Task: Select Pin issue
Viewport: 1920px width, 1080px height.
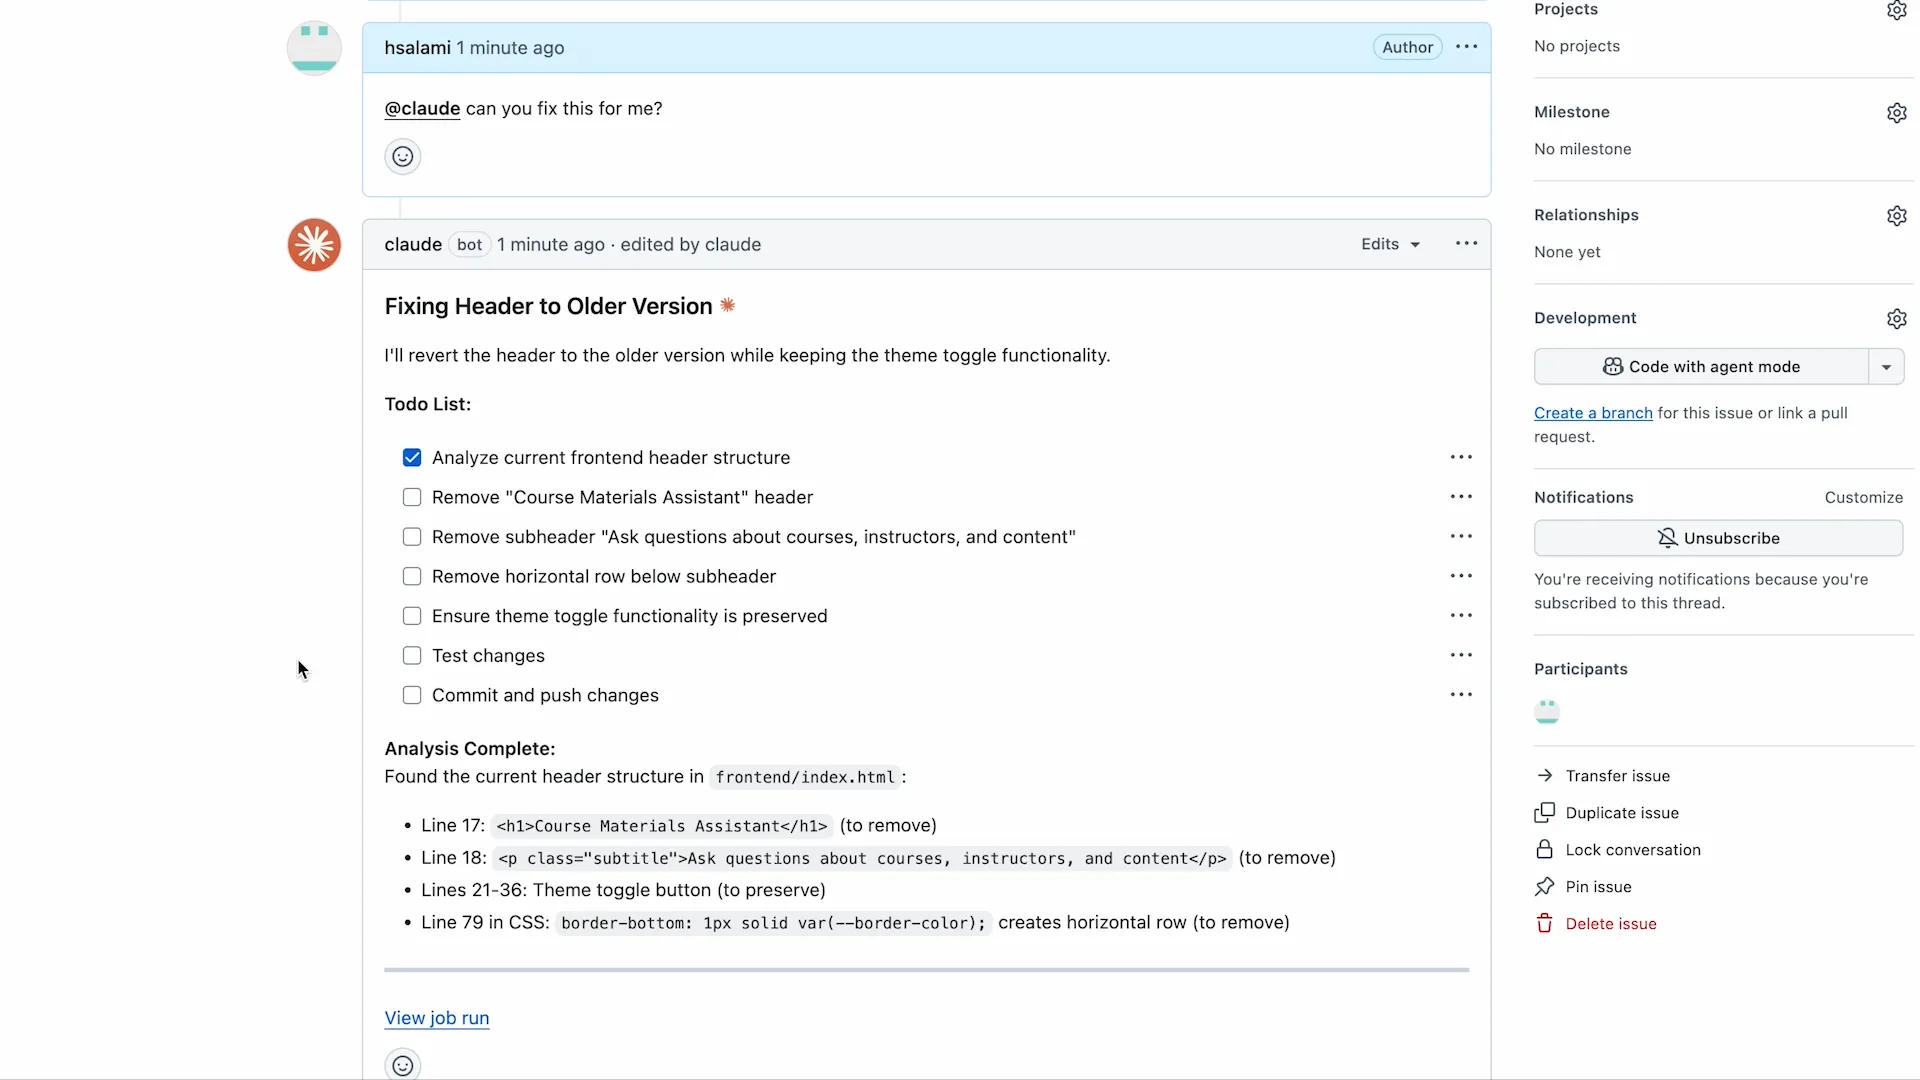Action: [x=1598, y=887]
